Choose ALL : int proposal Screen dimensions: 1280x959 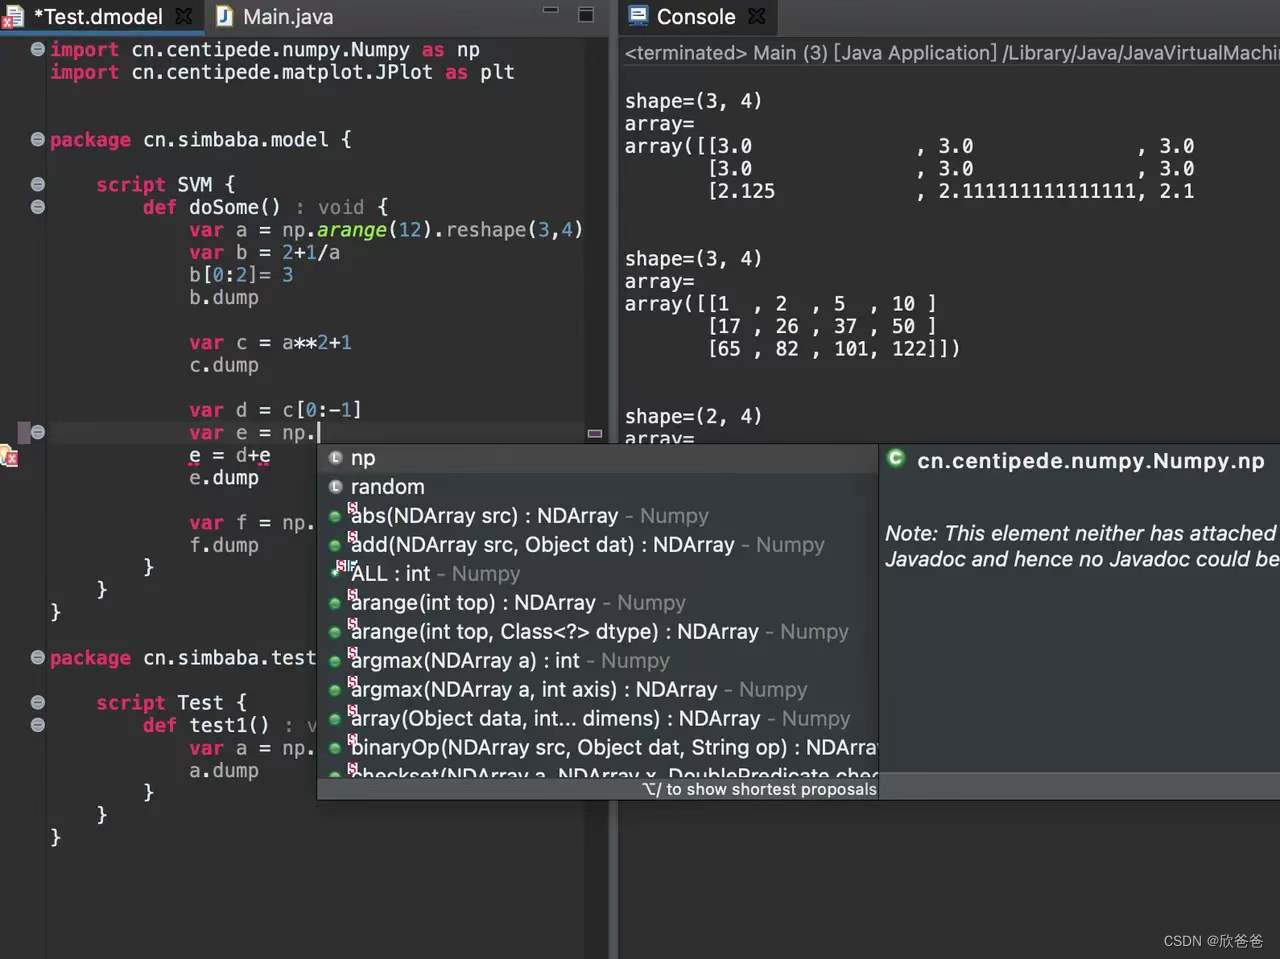point(598,574)
